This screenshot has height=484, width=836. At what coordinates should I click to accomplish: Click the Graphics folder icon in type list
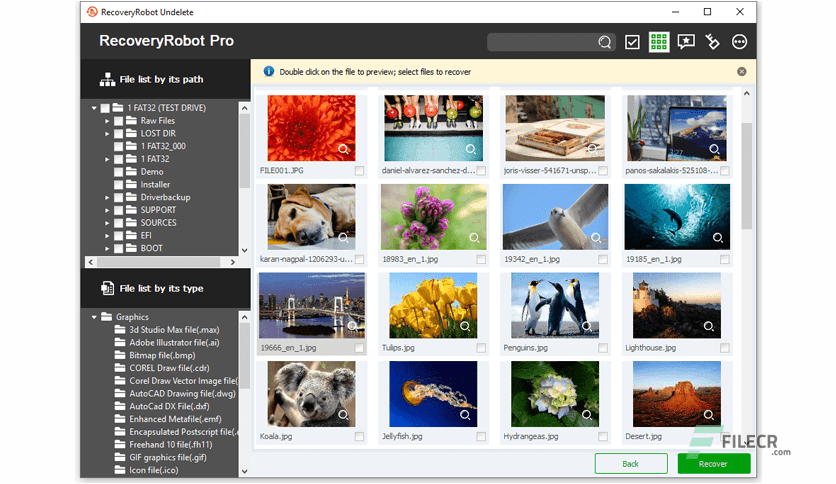[107, 317]
